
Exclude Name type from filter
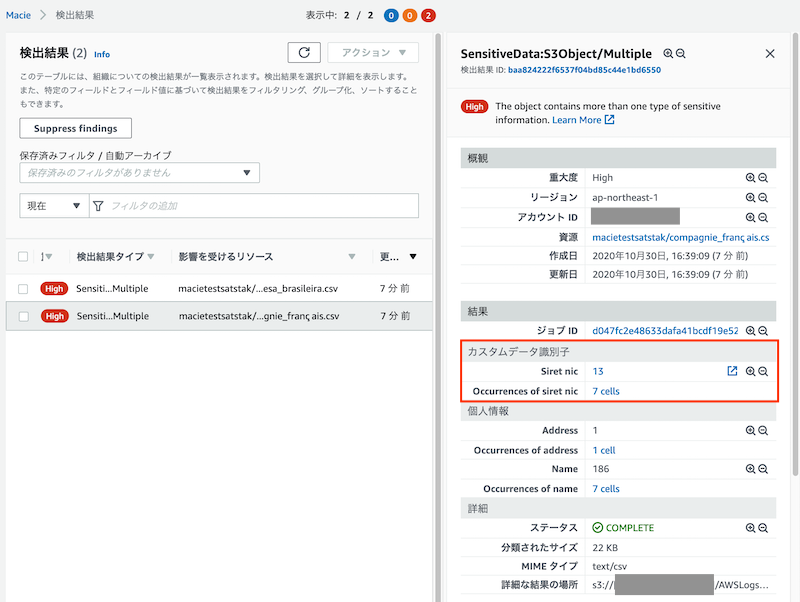click(763, 469)
